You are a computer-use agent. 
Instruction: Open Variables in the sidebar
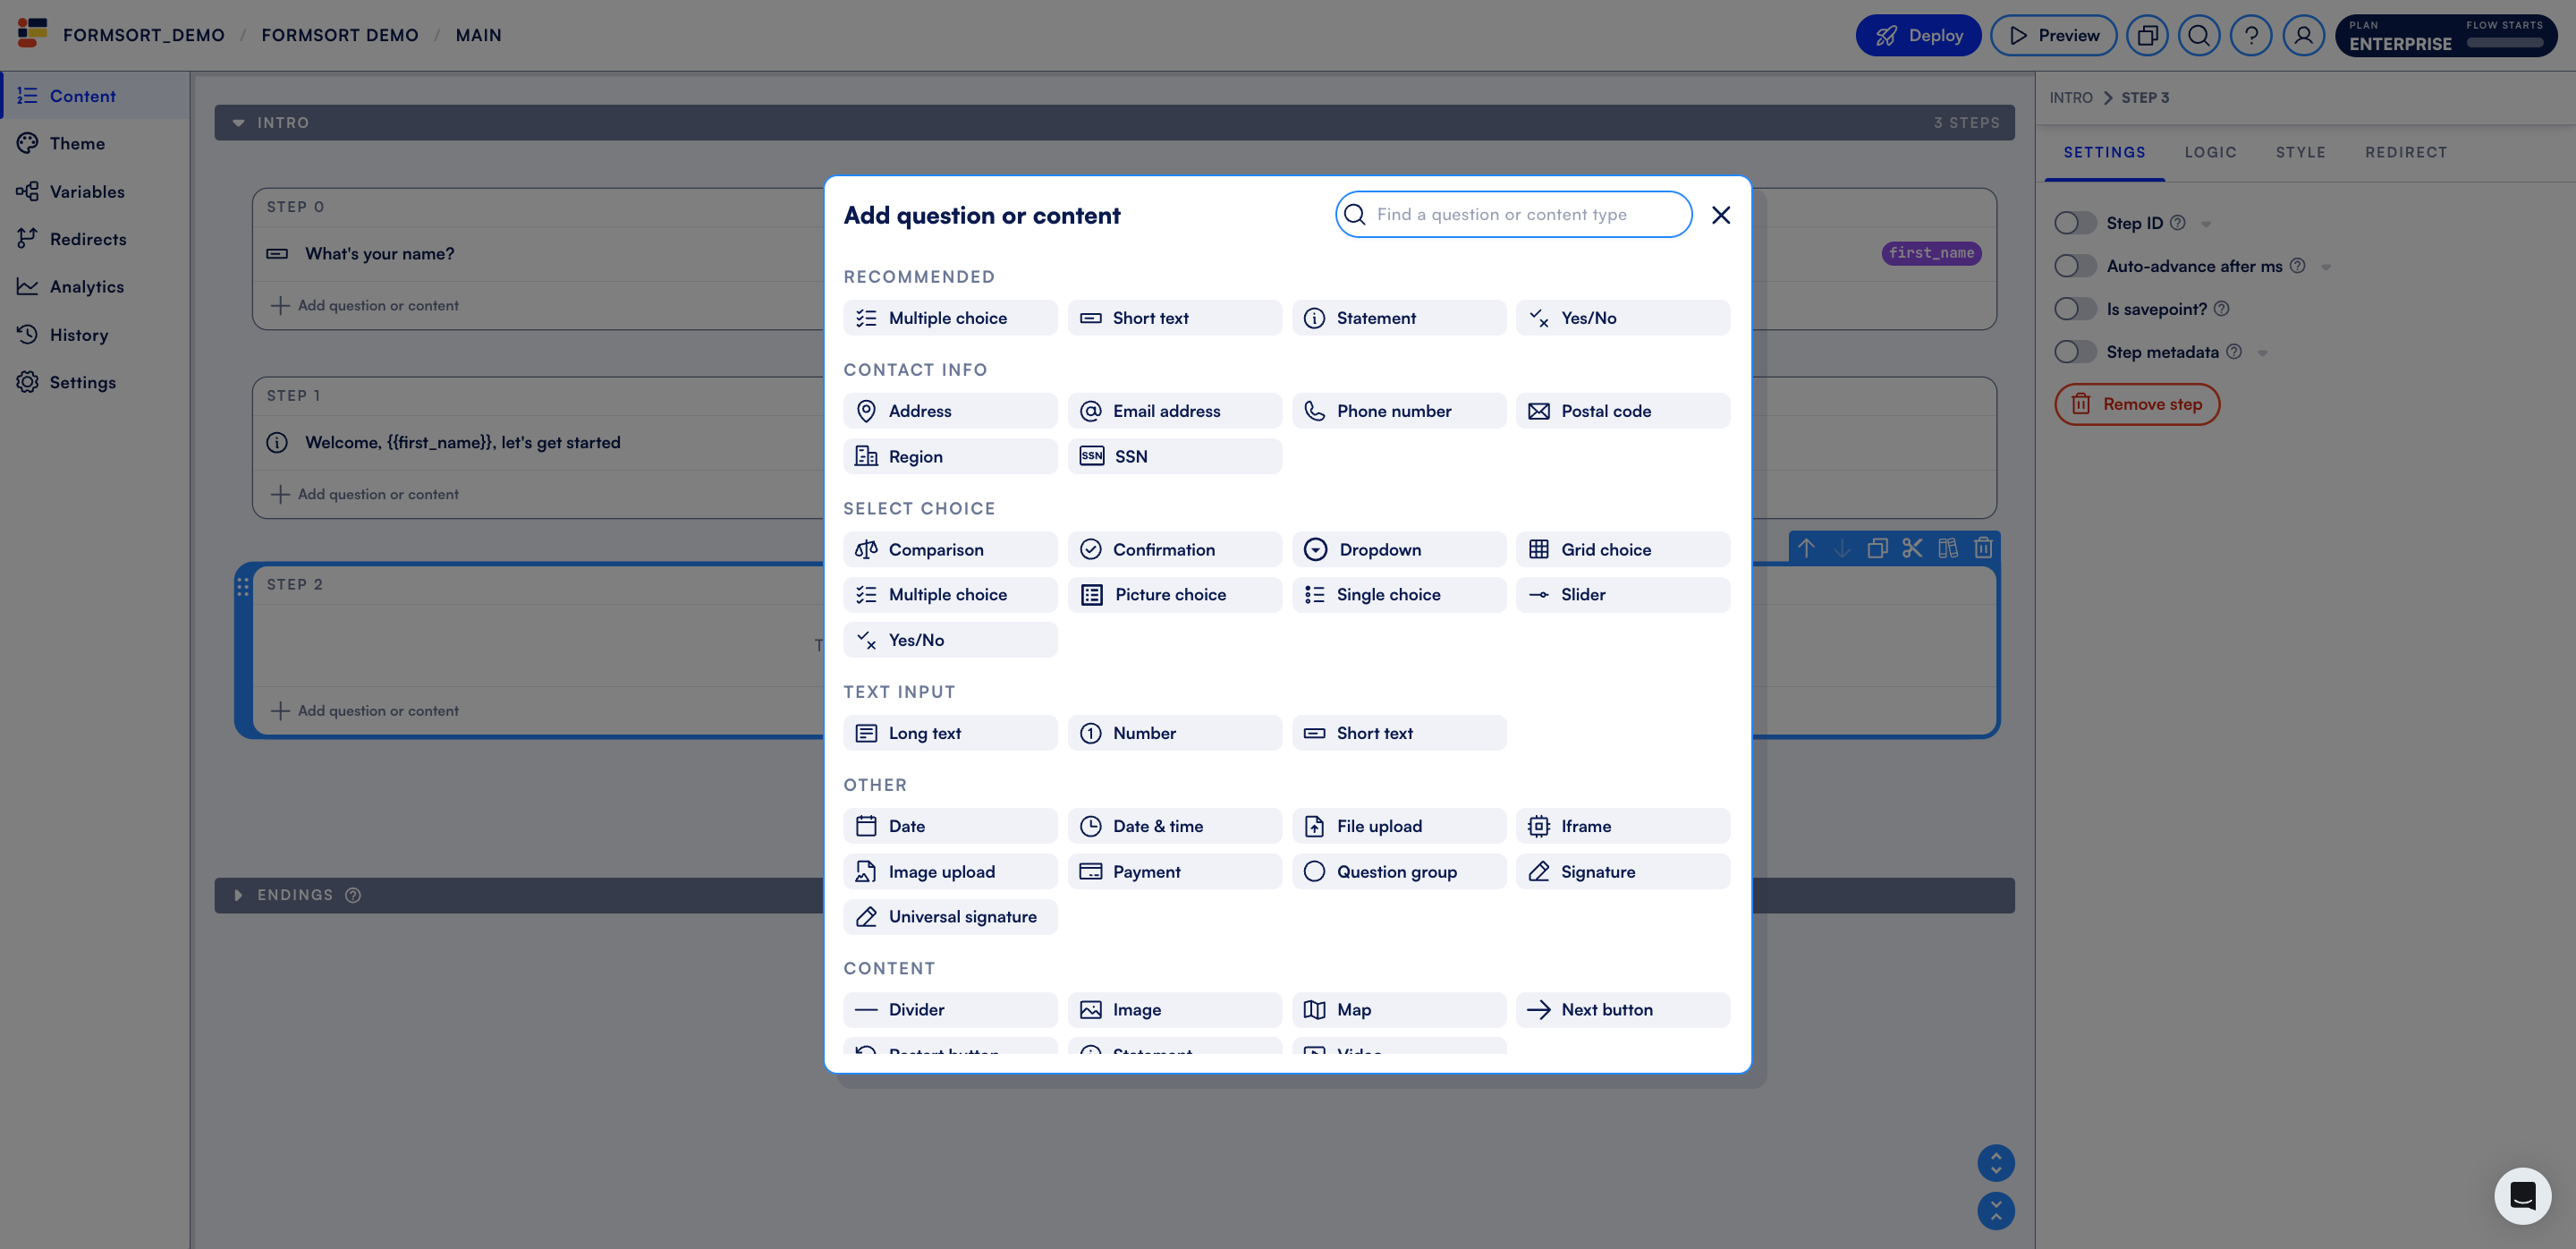95,191
